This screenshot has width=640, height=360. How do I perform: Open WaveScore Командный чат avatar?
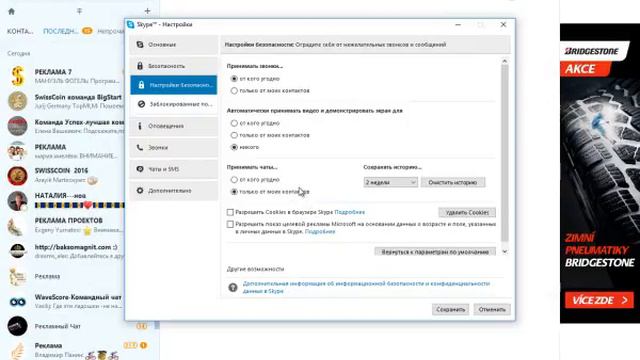tap(18, 302)
